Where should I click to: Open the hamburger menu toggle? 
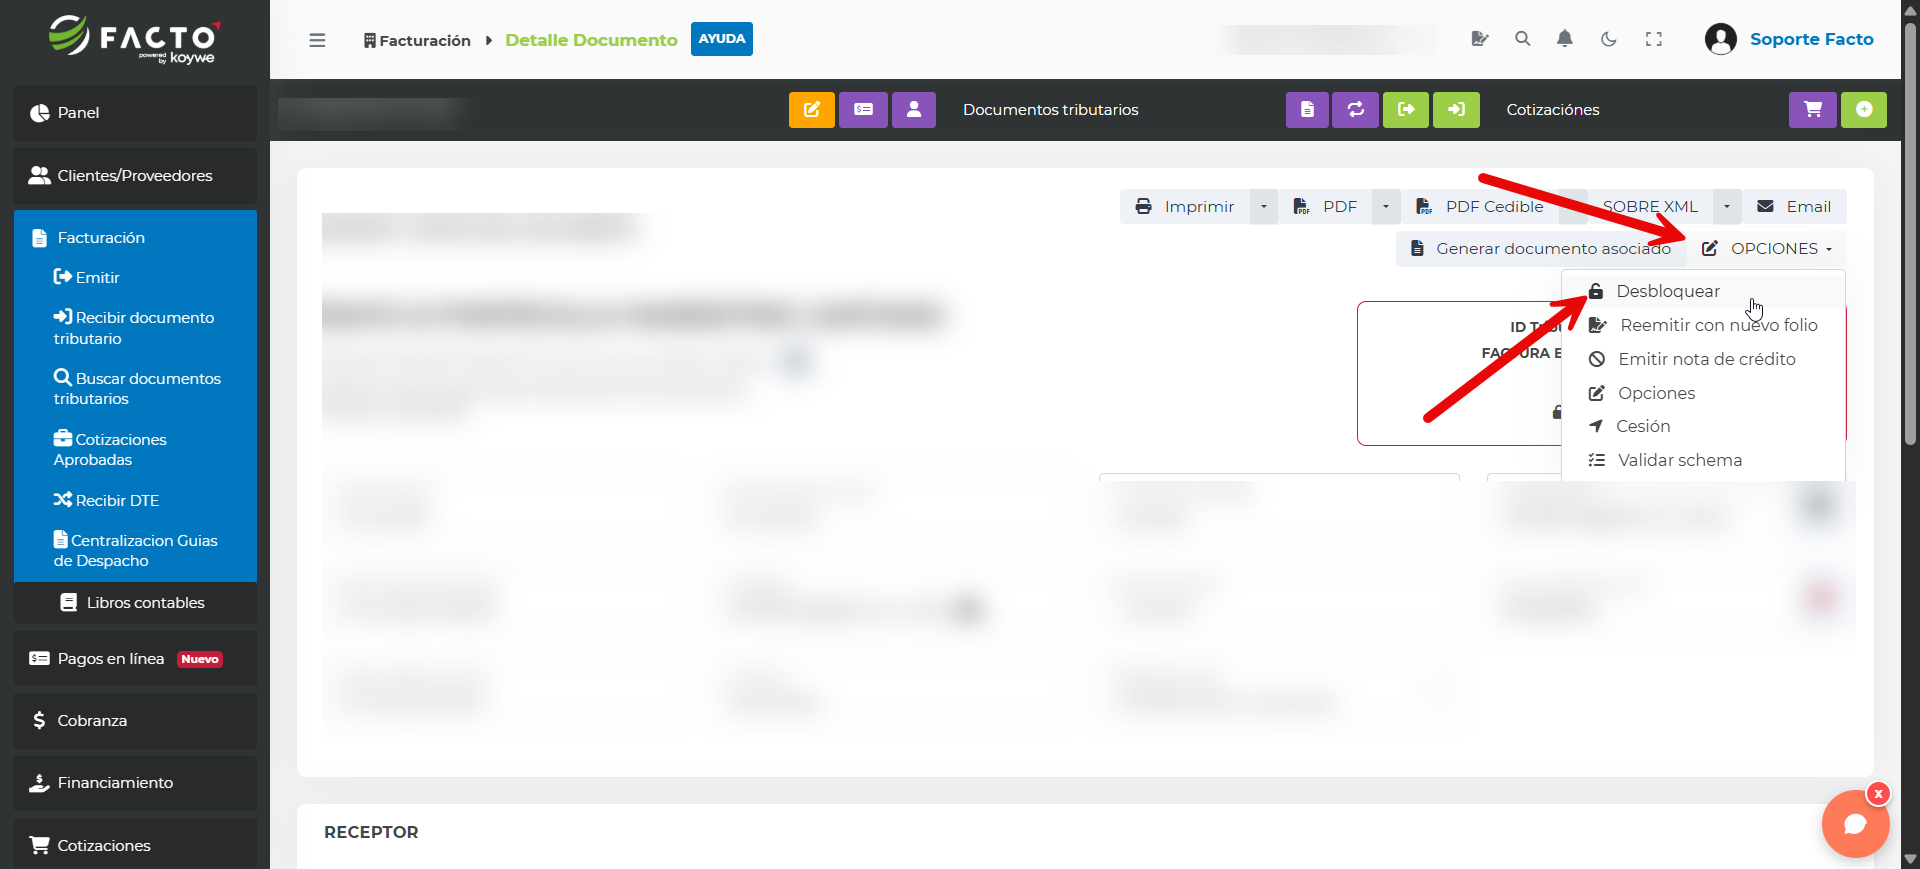[x=317, y=40]
